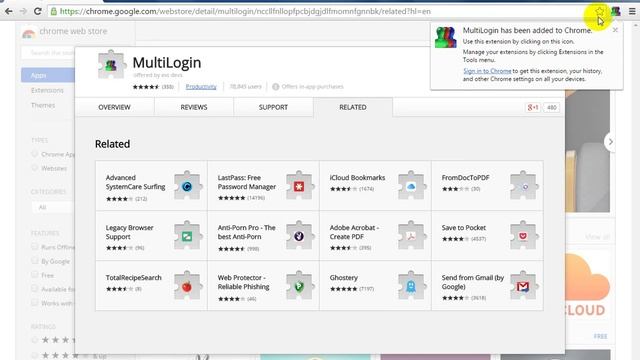This screenshot has width=640, height=360.
Task: Click the Sign in to Chrome link
Action: (487, 71)
